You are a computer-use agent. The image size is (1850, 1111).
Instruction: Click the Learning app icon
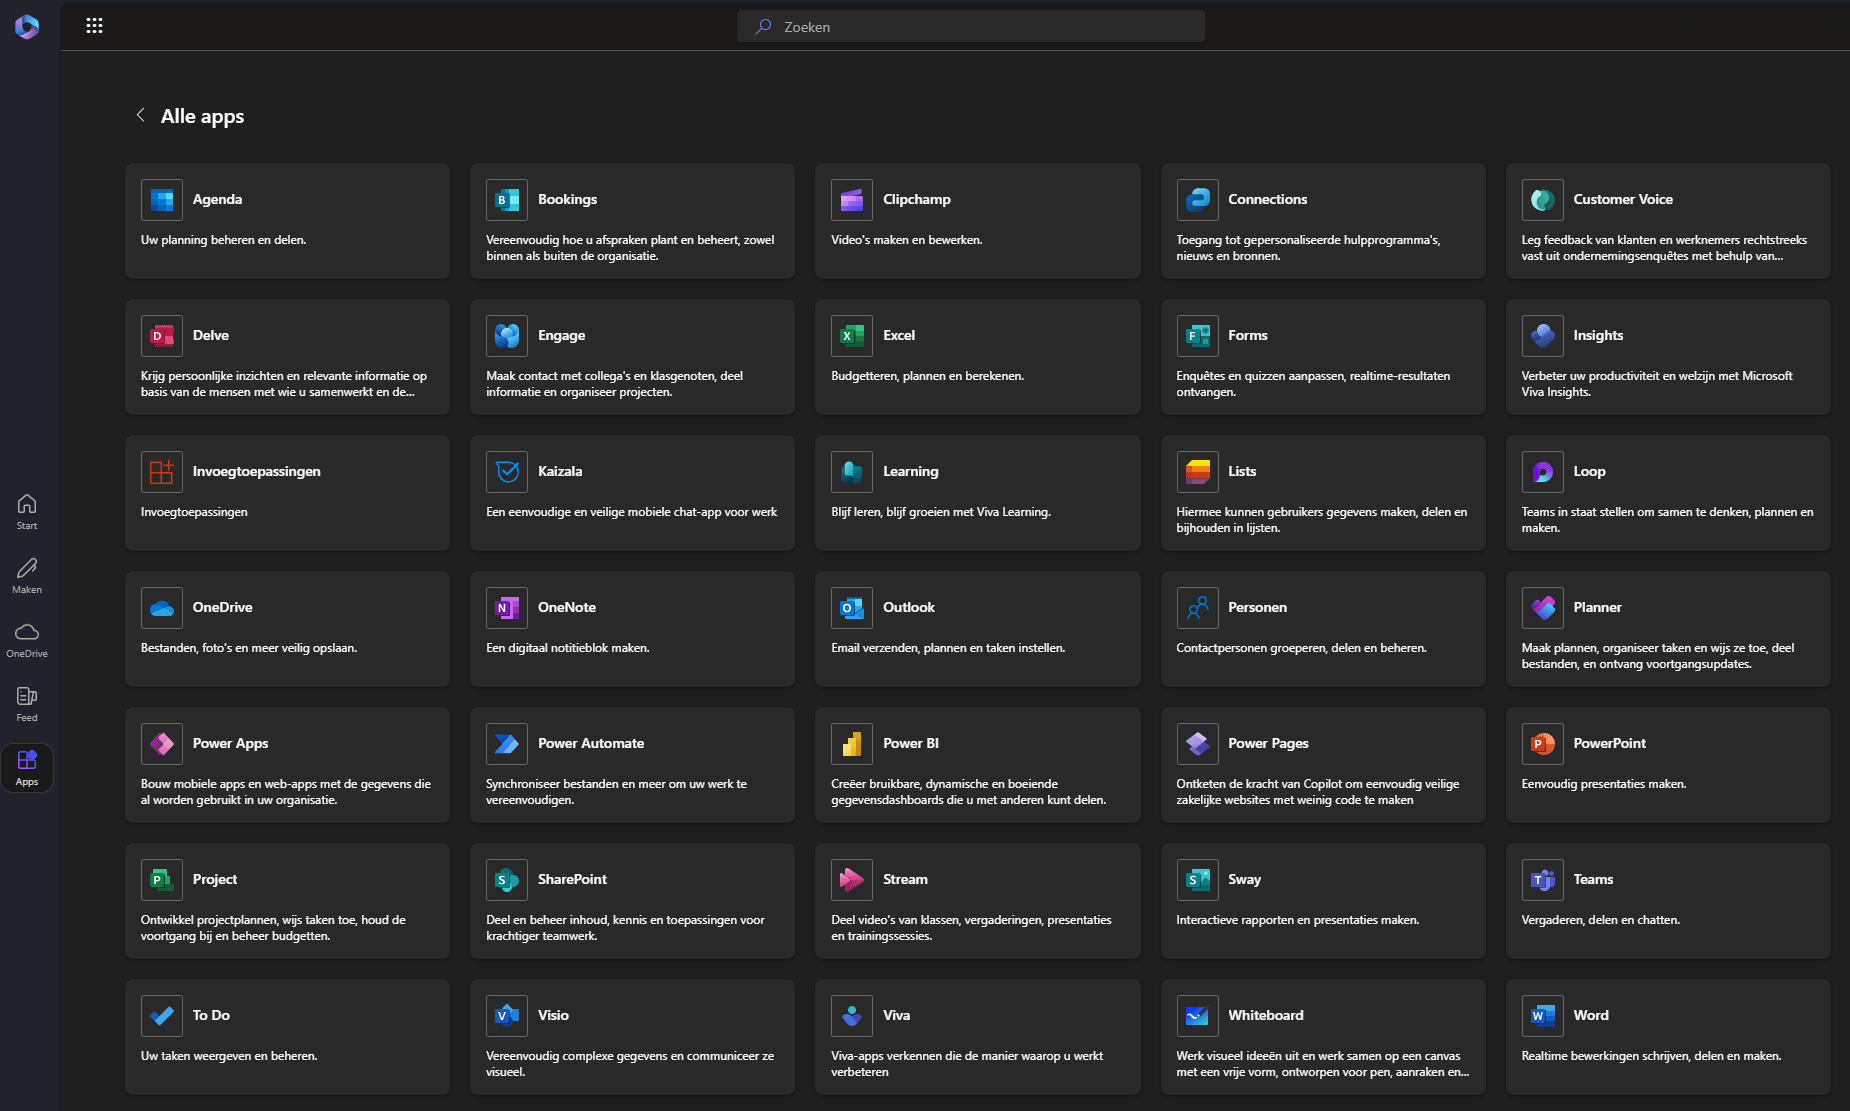[852, 472]
